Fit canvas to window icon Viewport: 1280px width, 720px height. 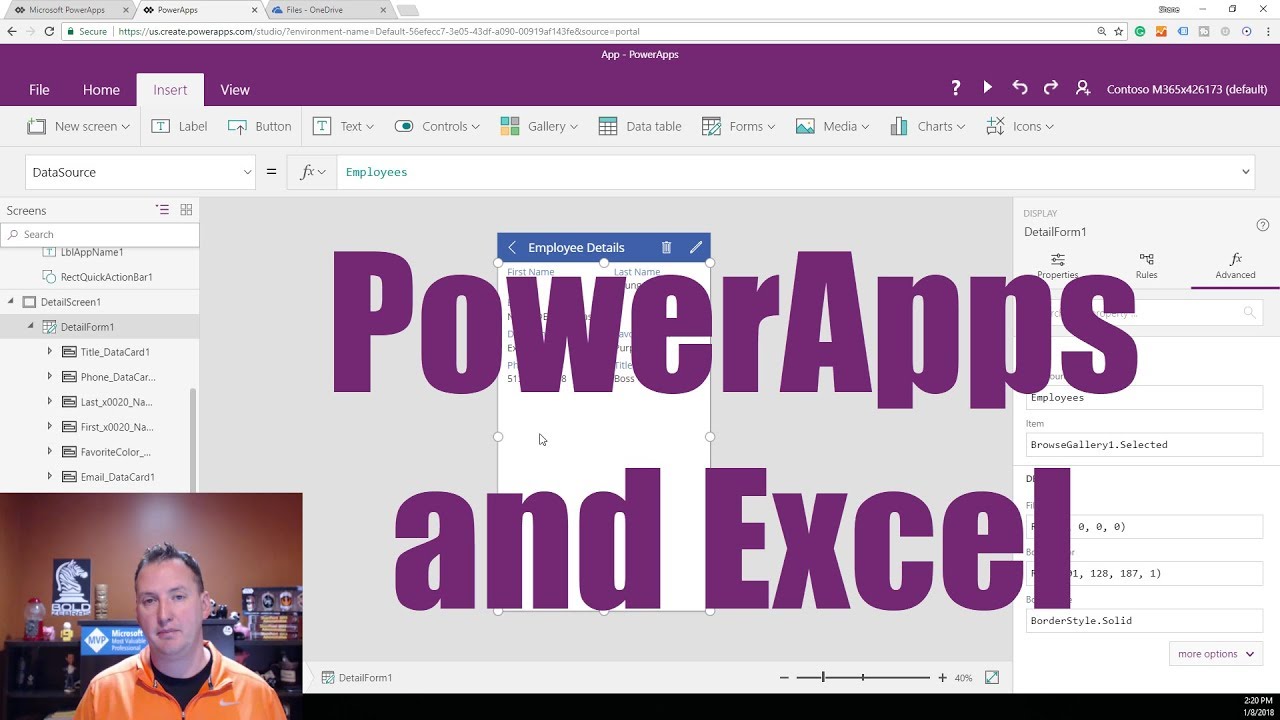click(992, 677)
